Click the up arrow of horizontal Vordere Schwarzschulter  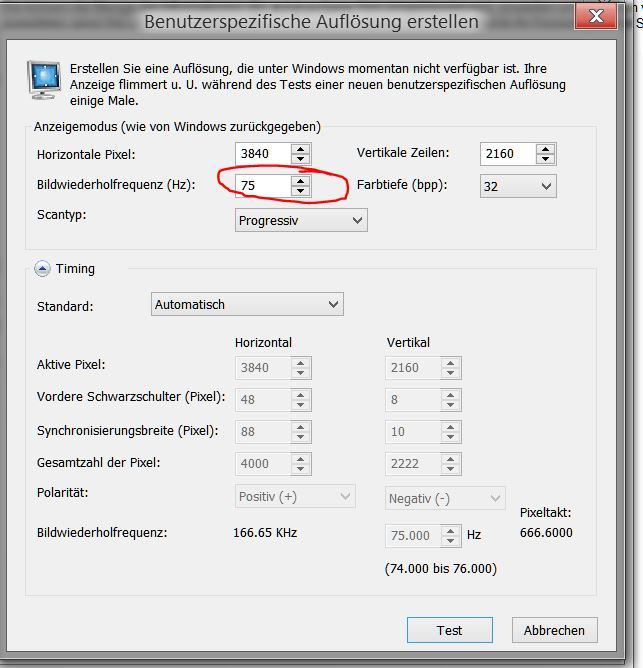point(301,395)
